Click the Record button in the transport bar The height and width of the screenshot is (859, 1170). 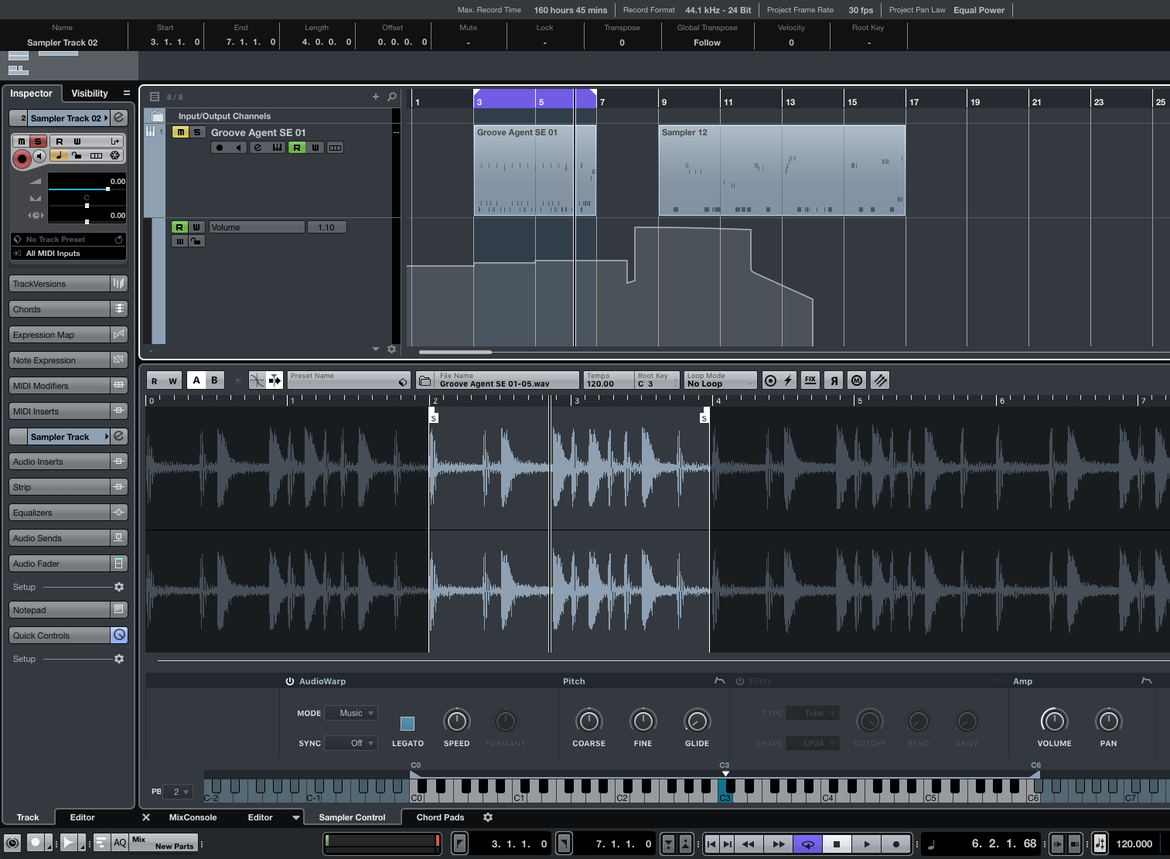895,844
